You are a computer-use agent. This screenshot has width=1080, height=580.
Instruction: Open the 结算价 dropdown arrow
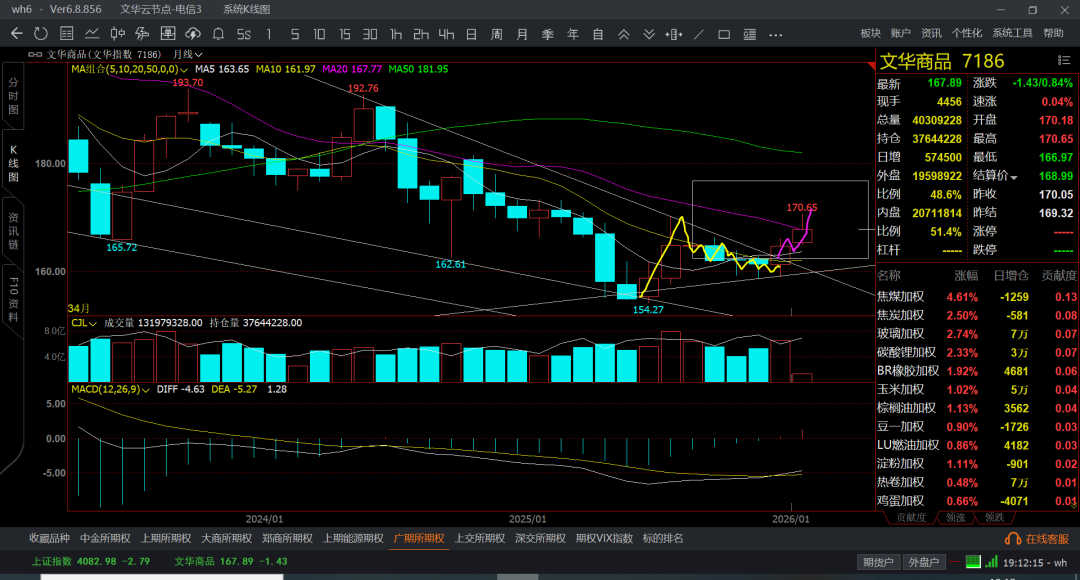(1014, 177)
